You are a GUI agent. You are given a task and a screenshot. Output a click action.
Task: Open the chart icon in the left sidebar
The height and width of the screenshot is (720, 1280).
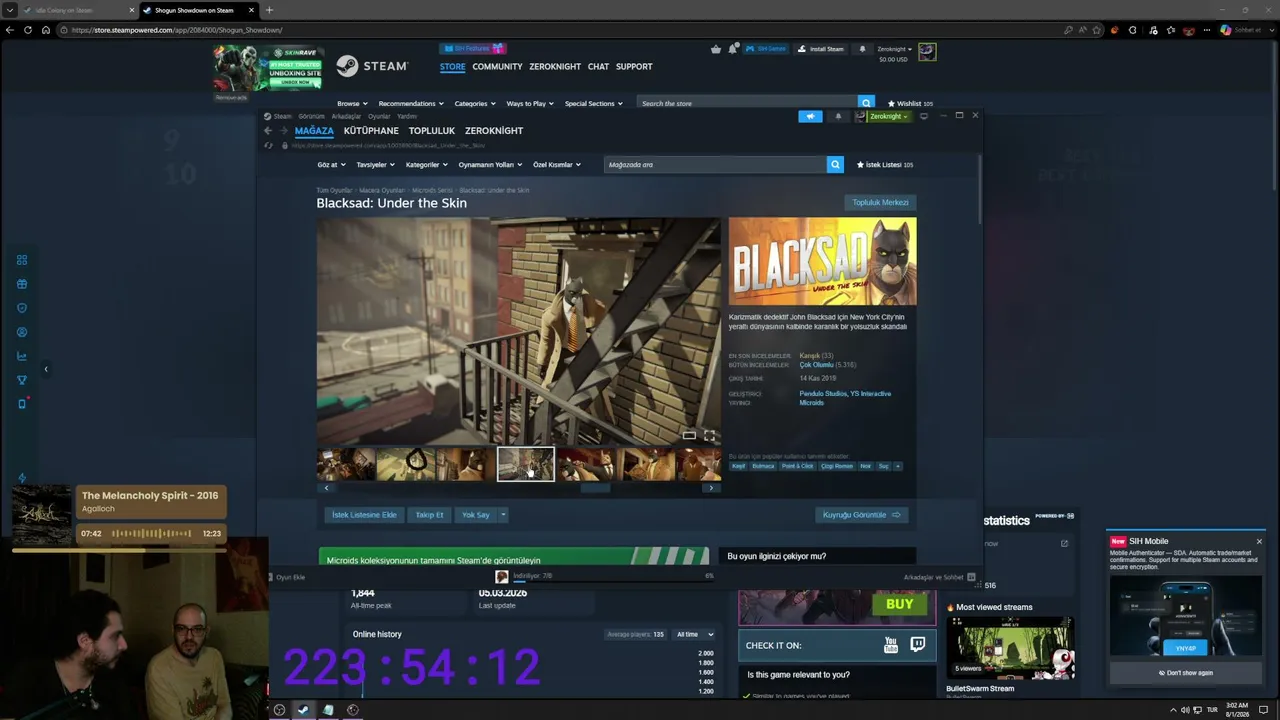pos(22,356)
